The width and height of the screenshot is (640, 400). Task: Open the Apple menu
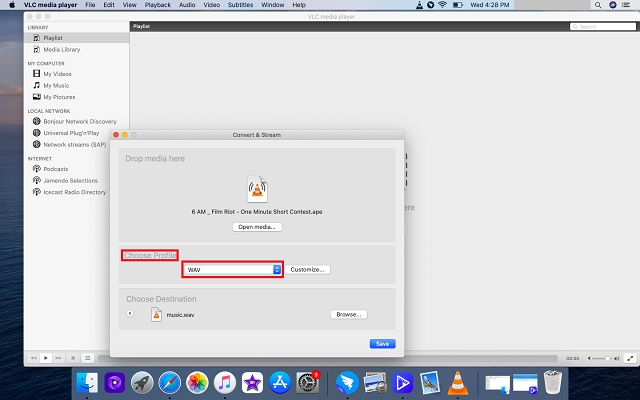pyautogui.click(x=12, y=5)
